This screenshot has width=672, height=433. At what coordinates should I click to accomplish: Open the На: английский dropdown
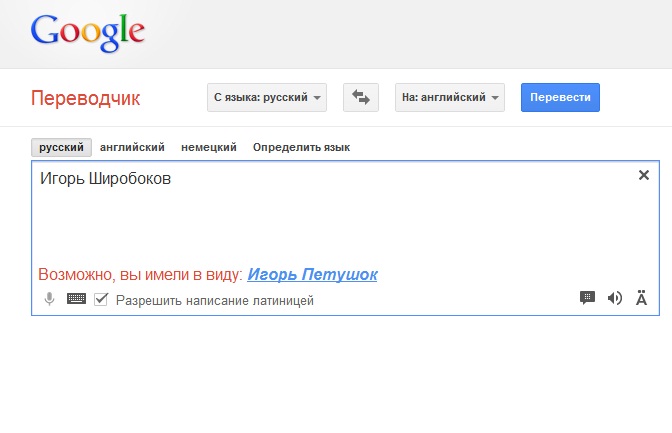[x=450, y=97]
